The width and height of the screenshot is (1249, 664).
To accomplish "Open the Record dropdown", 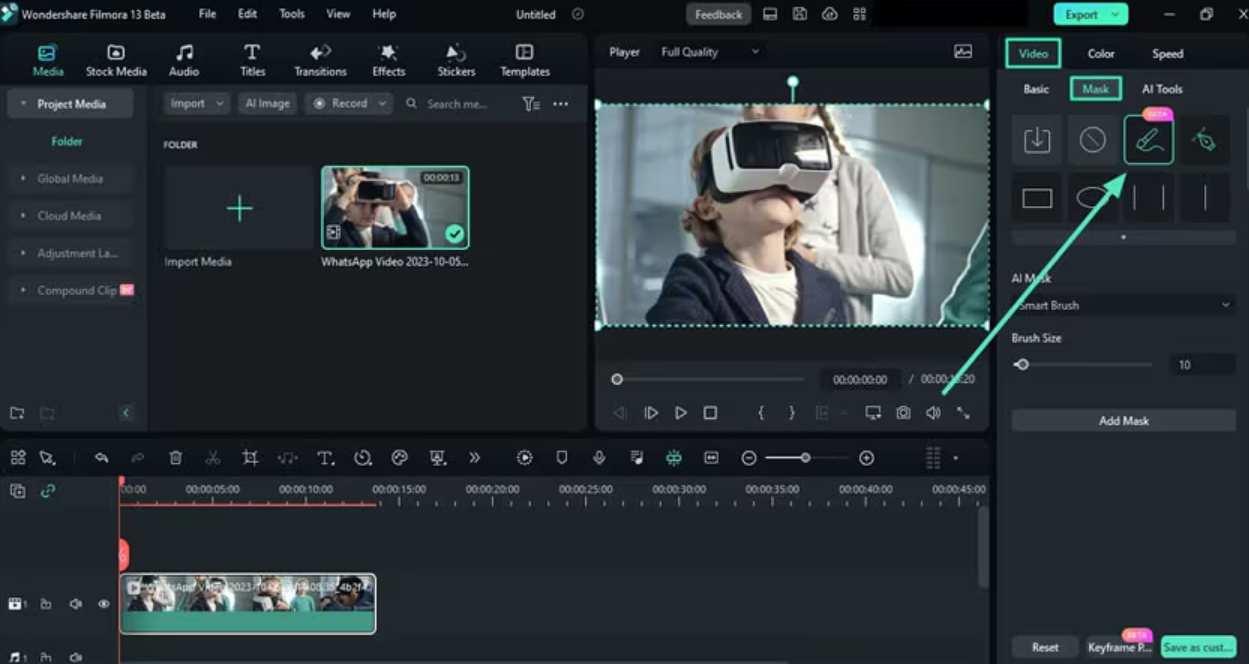I will point(348,103).
